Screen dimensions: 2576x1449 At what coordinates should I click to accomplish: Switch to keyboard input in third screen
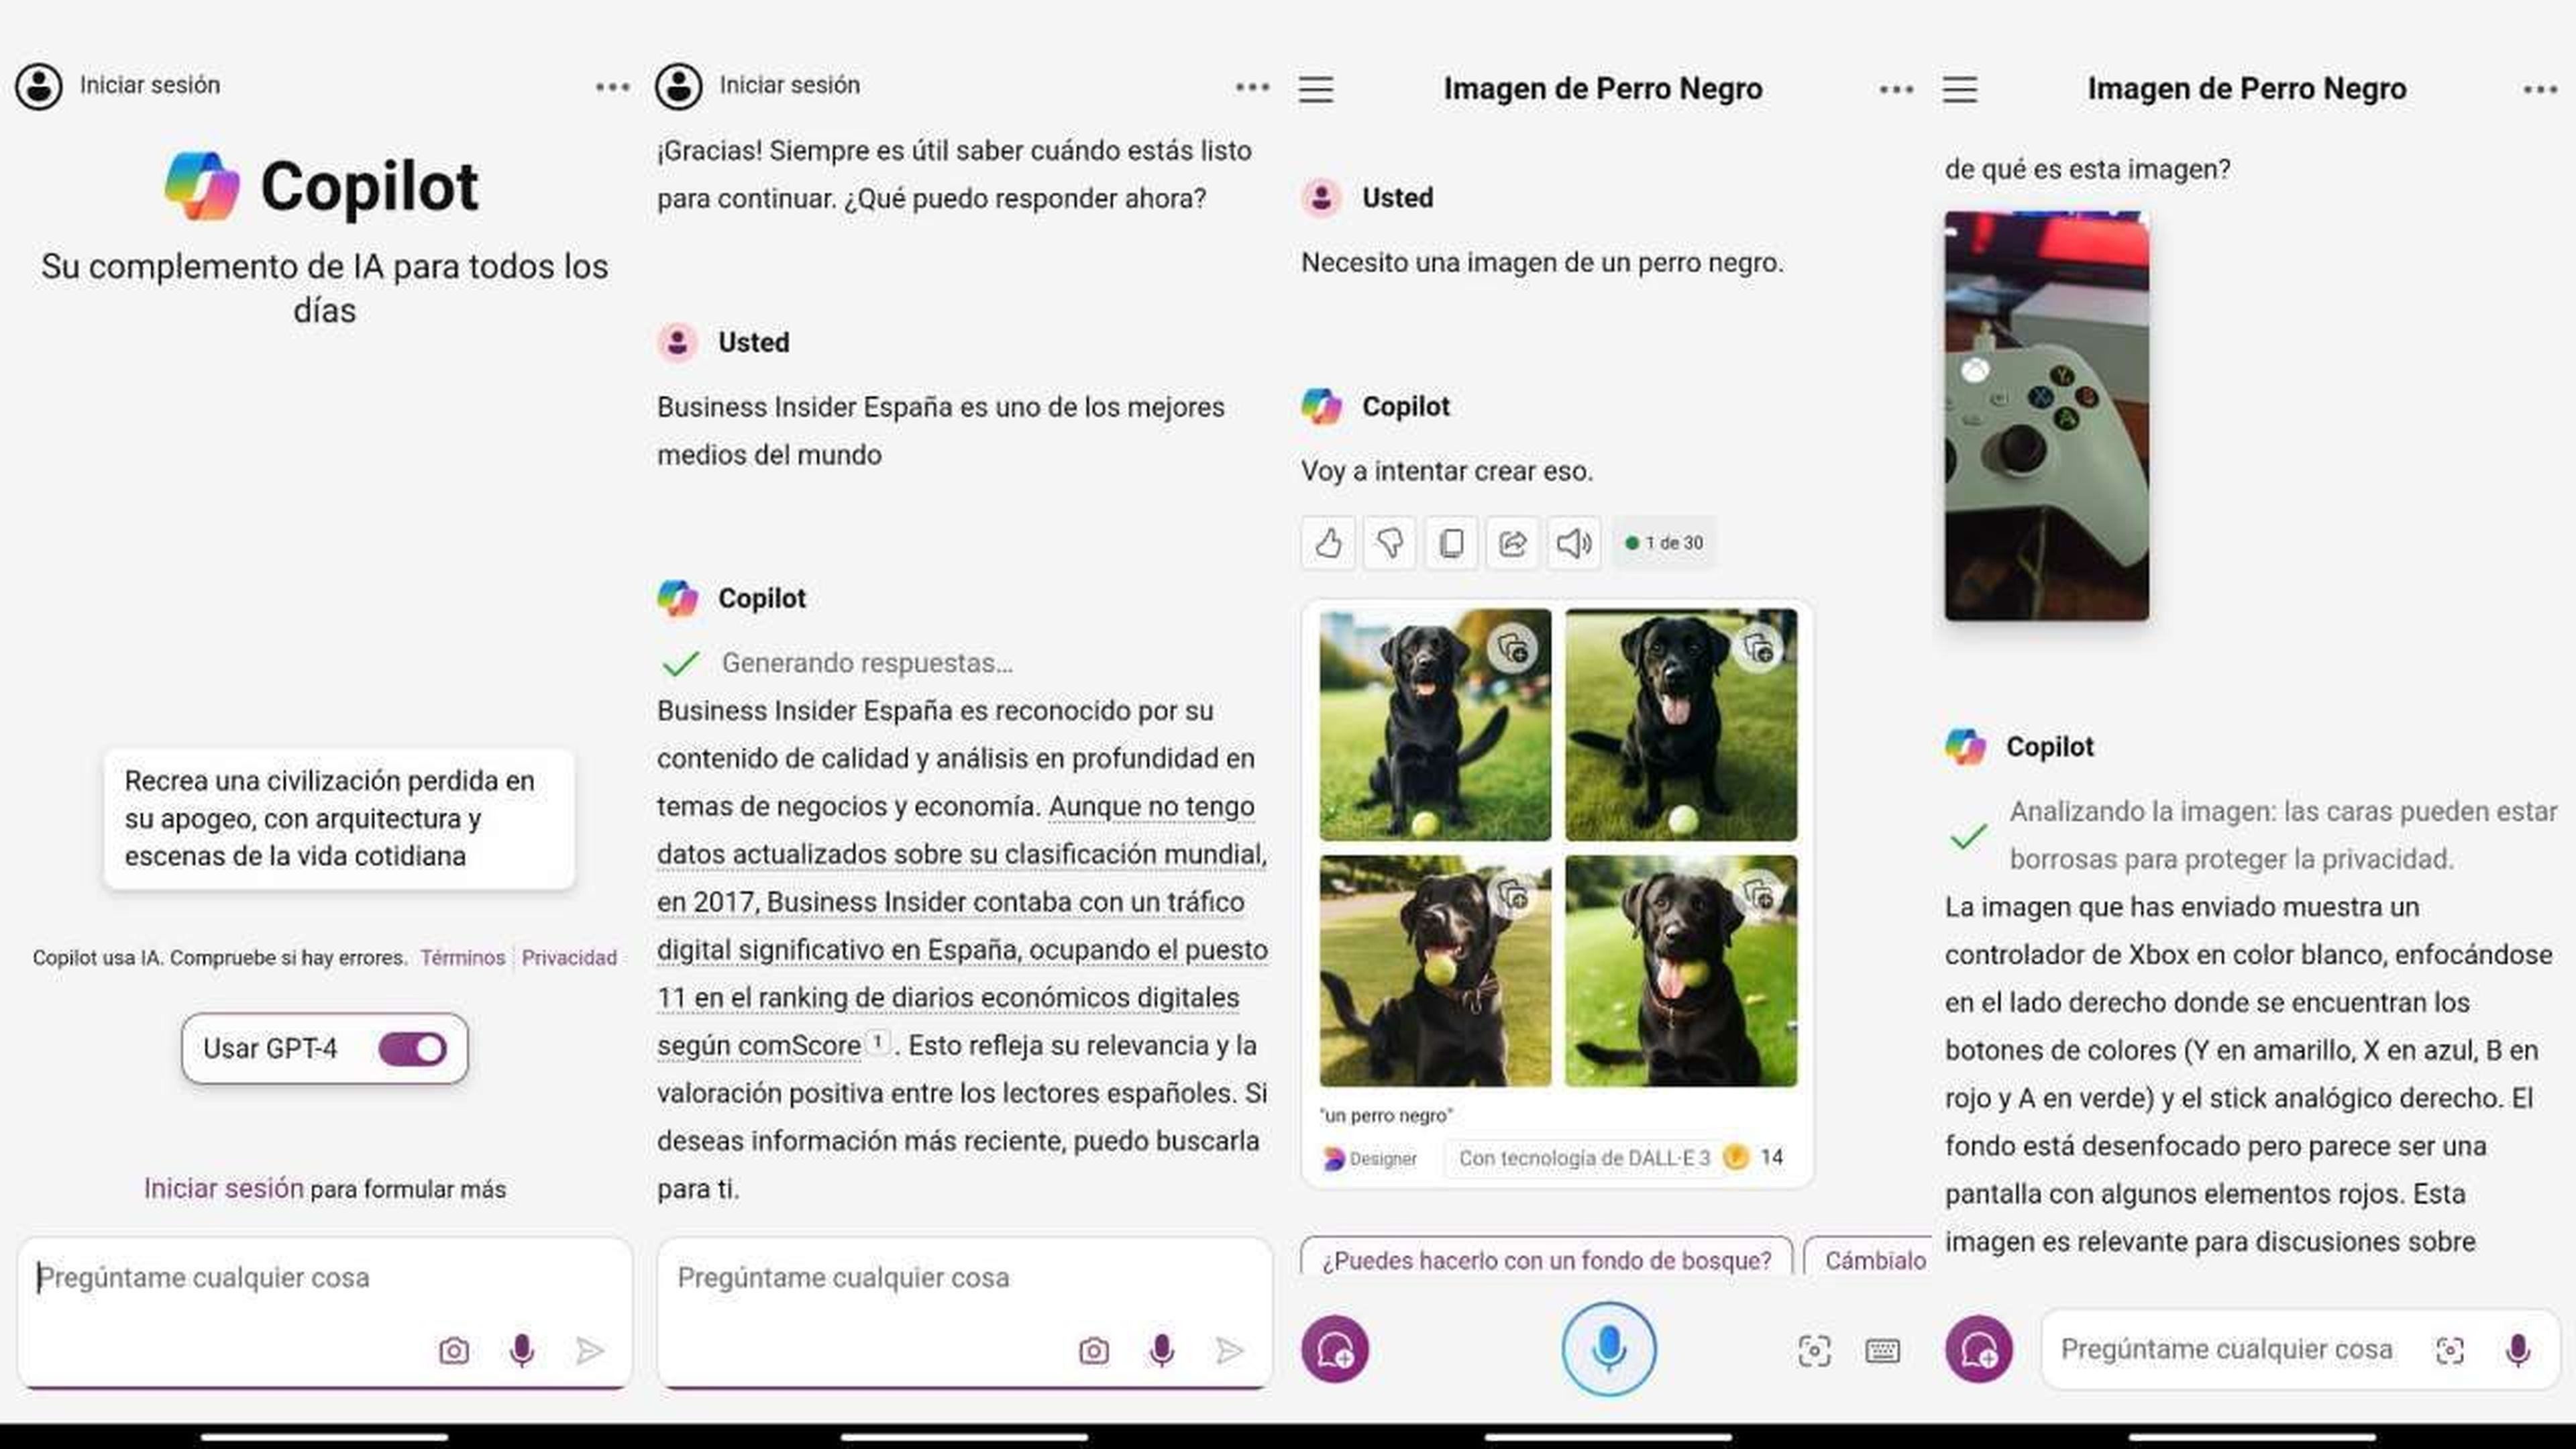[x=1883, y=1351]
